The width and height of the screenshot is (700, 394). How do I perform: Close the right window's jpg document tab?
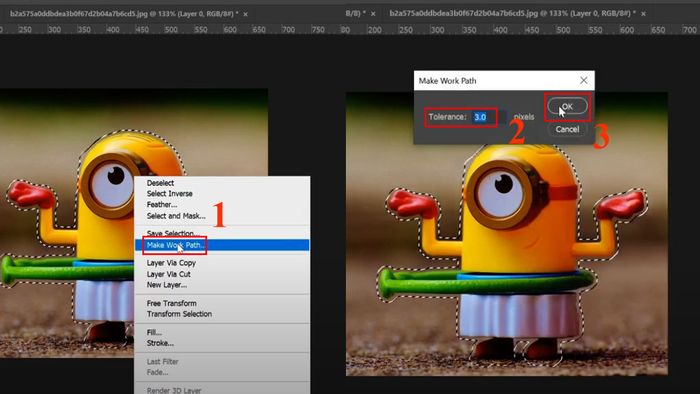[643, 14]
